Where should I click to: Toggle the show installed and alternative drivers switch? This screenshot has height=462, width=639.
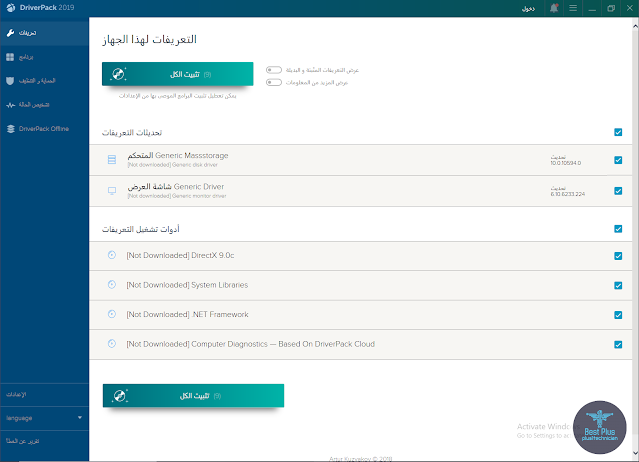[273, 70]
